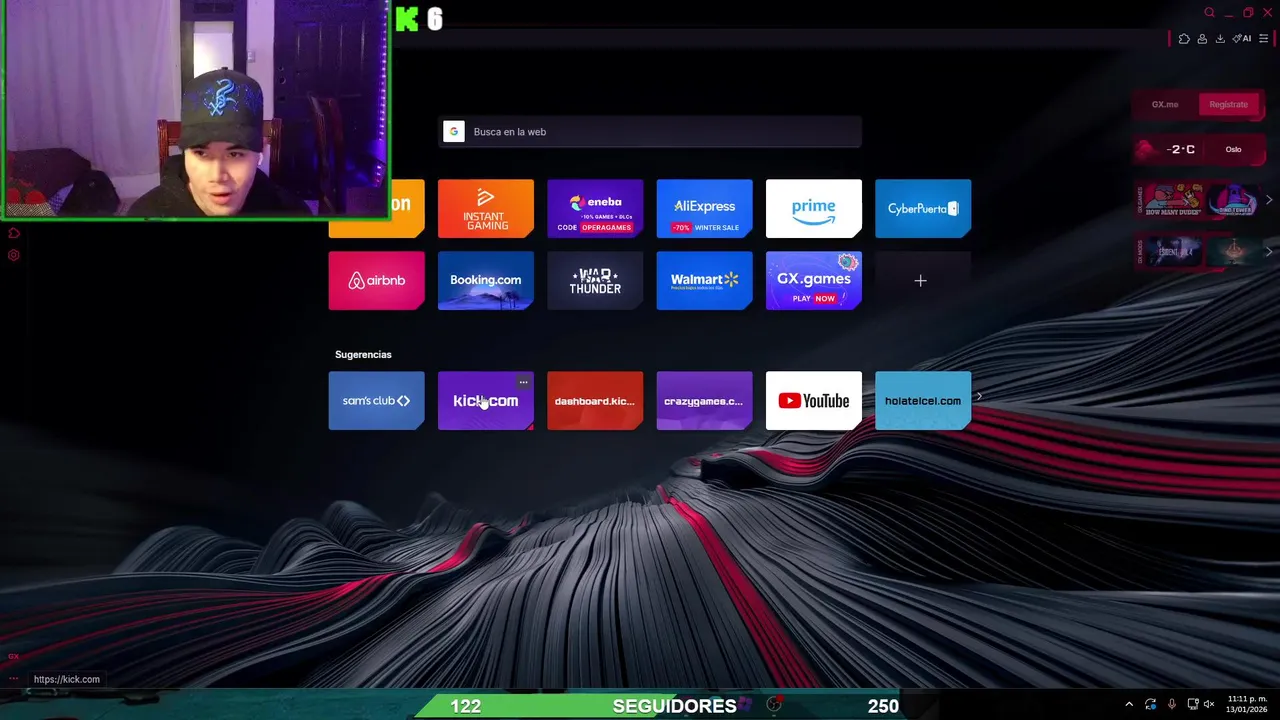Open the Downloads icon in toolbar

click(x=1220, y=39)
